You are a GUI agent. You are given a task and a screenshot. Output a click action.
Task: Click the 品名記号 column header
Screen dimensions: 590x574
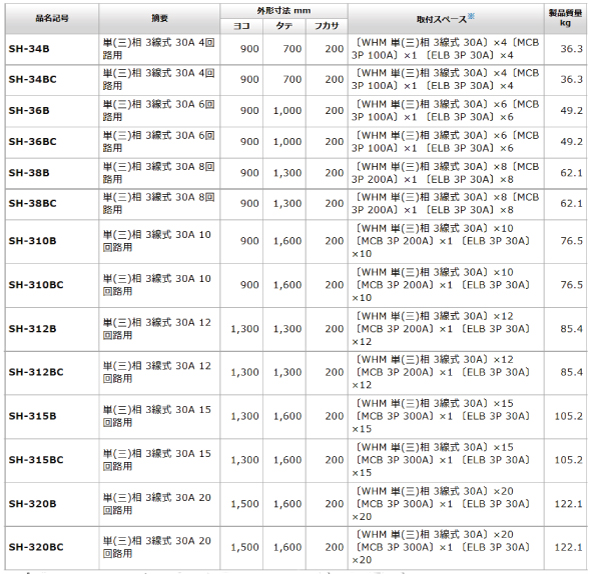(52, 18)
